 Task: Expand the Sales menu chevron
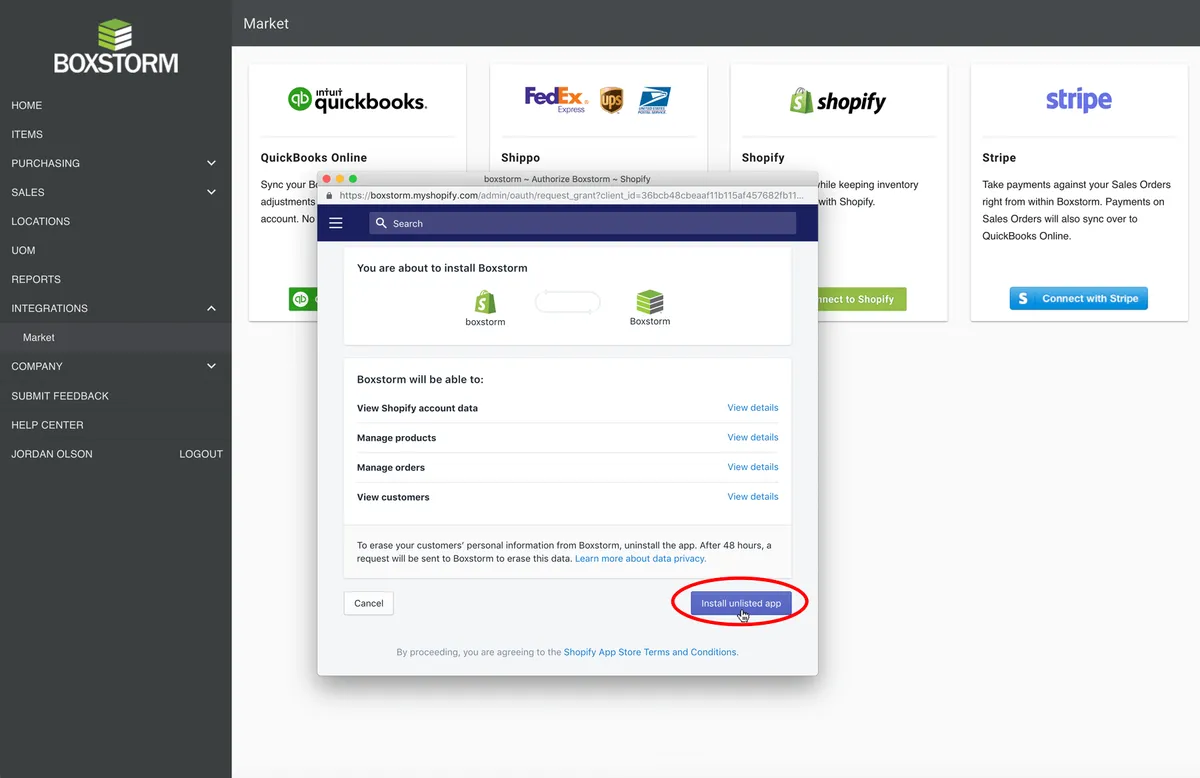click(x=211, y=192)
